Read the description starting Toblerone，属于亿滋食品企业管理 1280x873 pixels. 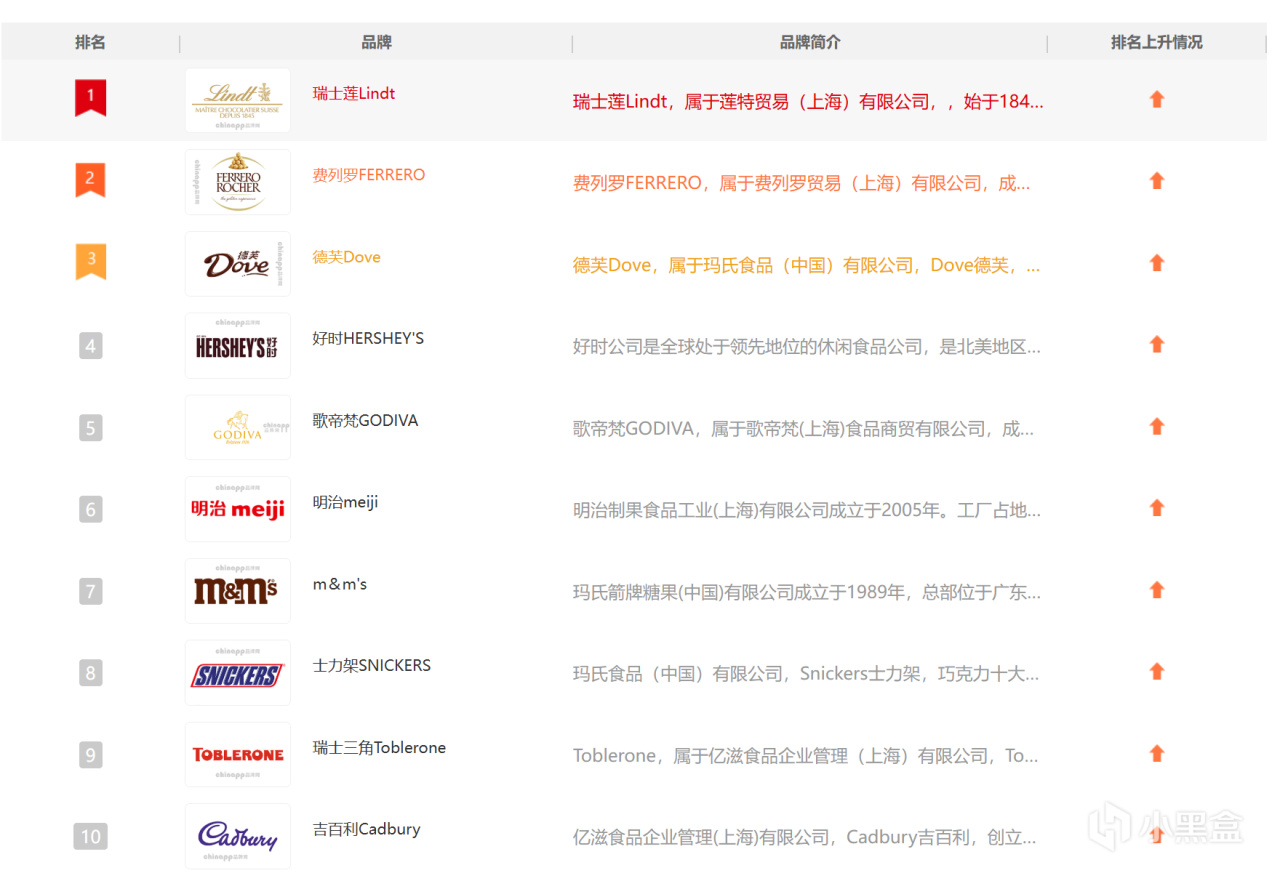click(805, 756)
